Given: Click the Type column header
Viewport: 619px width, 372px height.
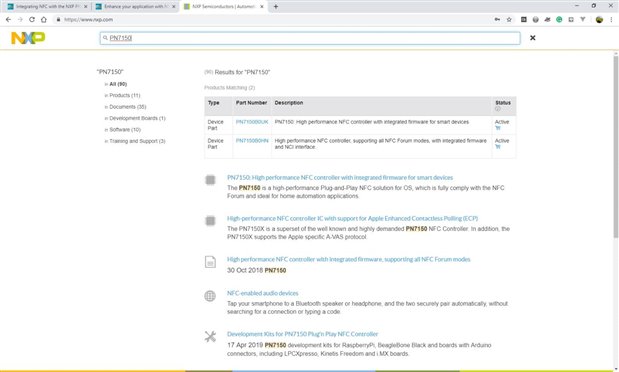Looking at the screenshot, I should point(214,103).
